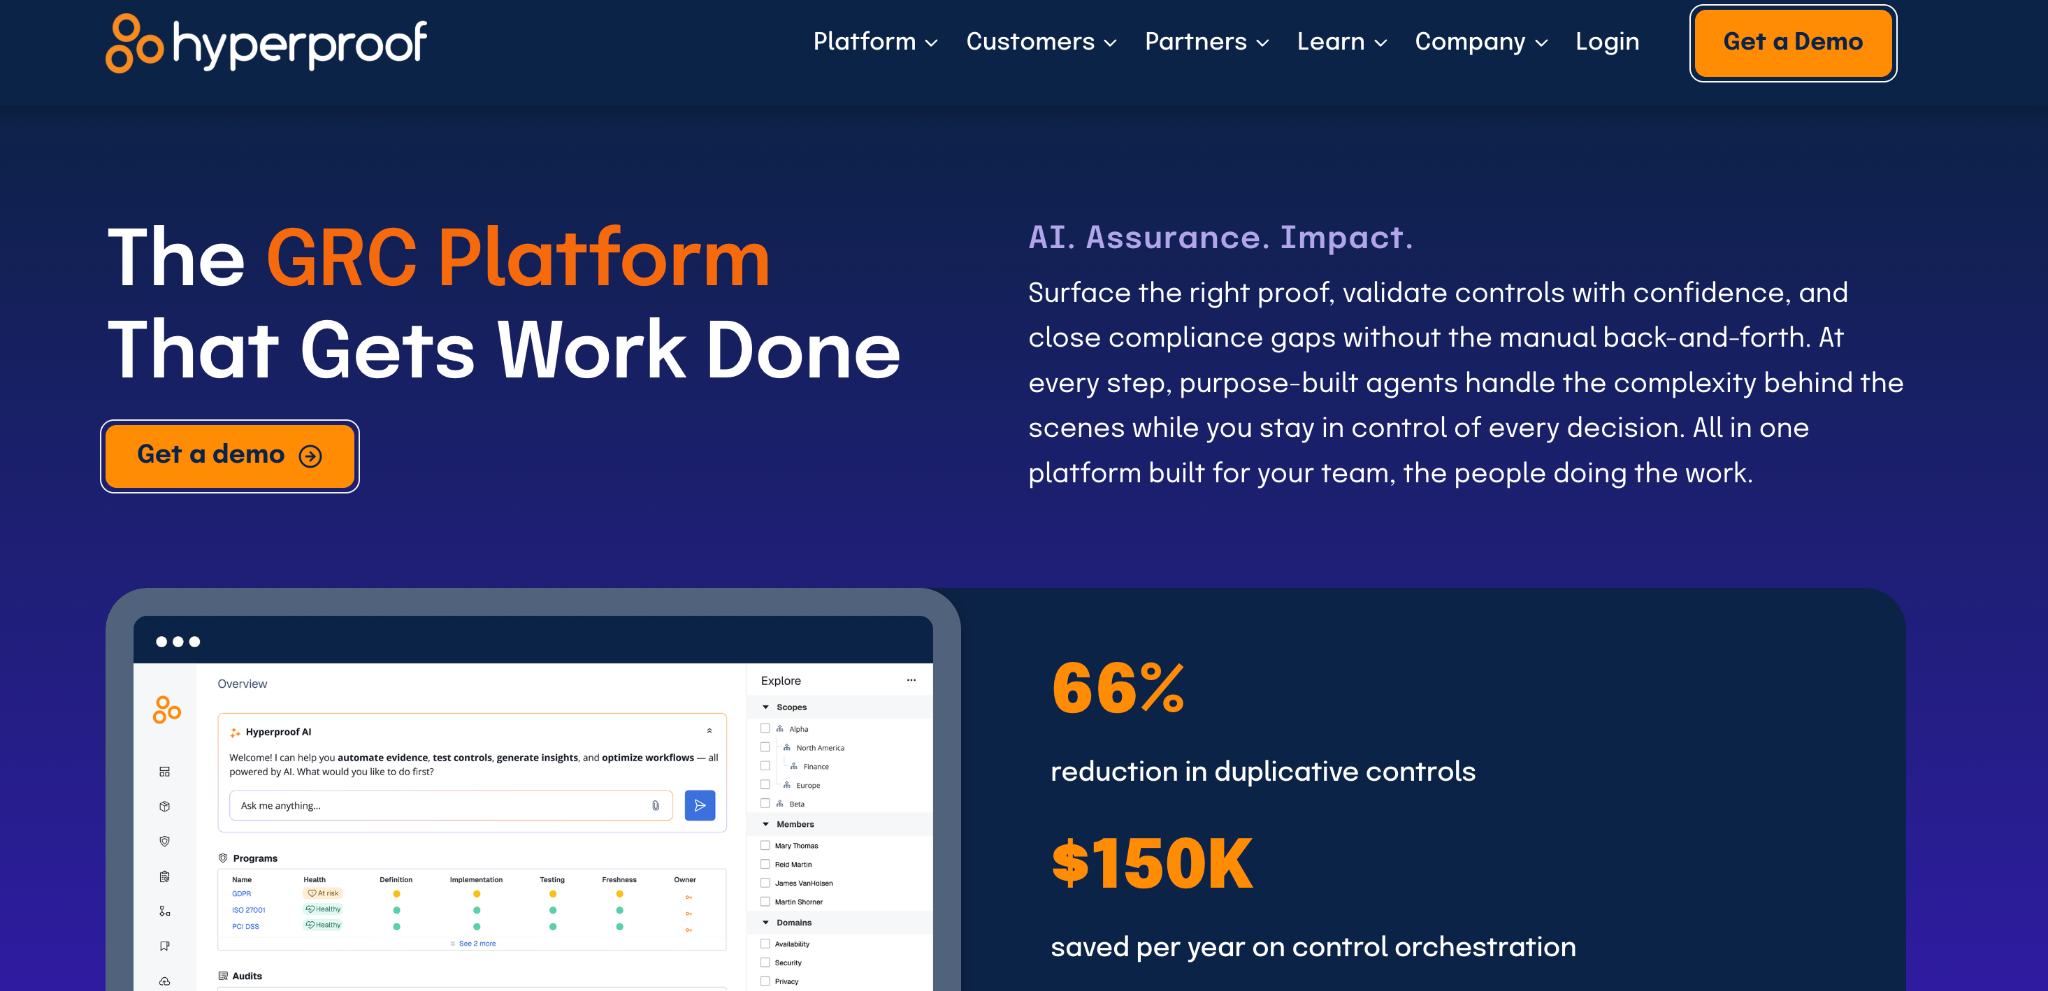Click the cube icon in dashboard sidebar

[x=165, y=806]
